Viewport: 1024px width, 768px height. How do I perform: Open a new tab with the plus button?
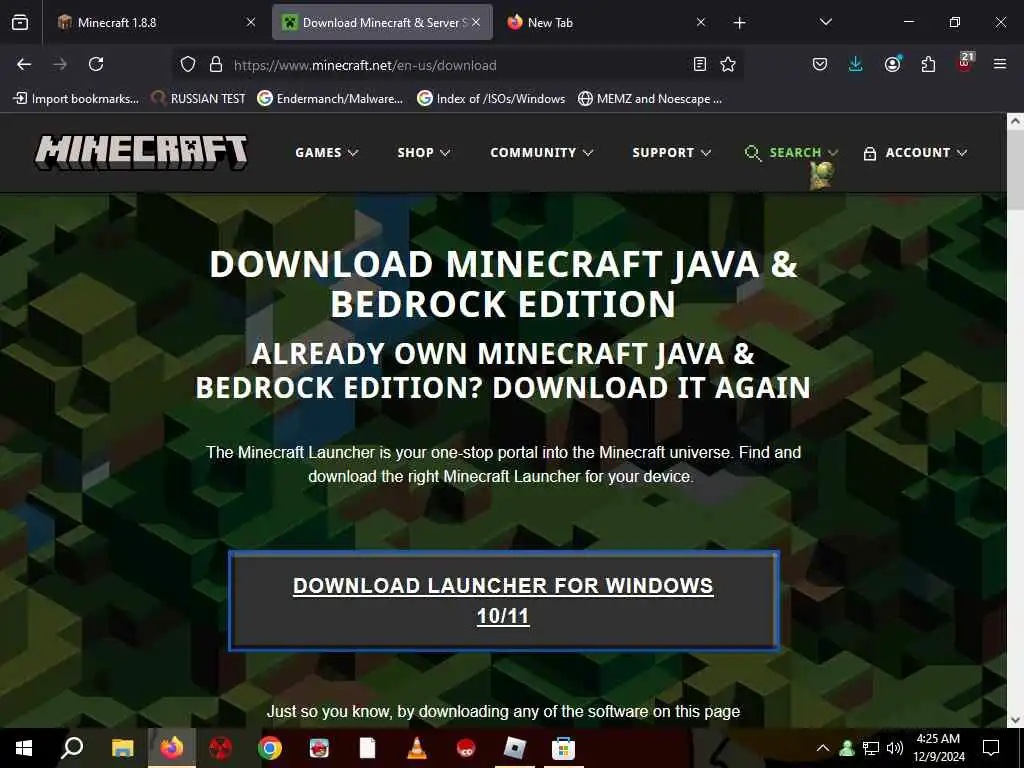[739, 23]
